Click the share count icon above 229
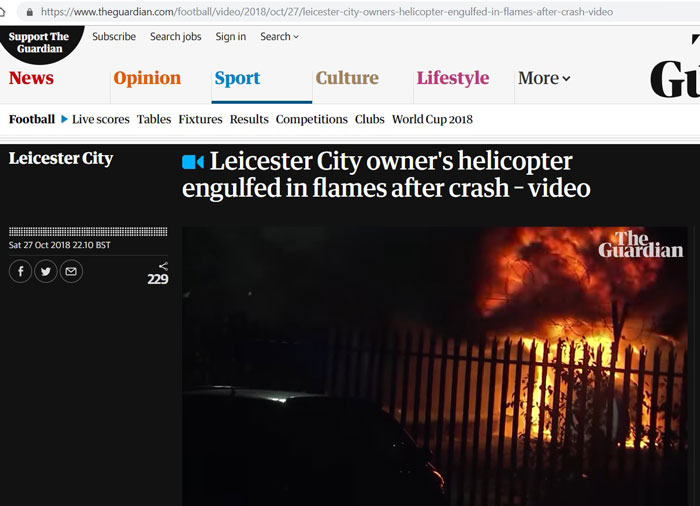The width and height of the screenshot is (700, 506). point(163,266)
